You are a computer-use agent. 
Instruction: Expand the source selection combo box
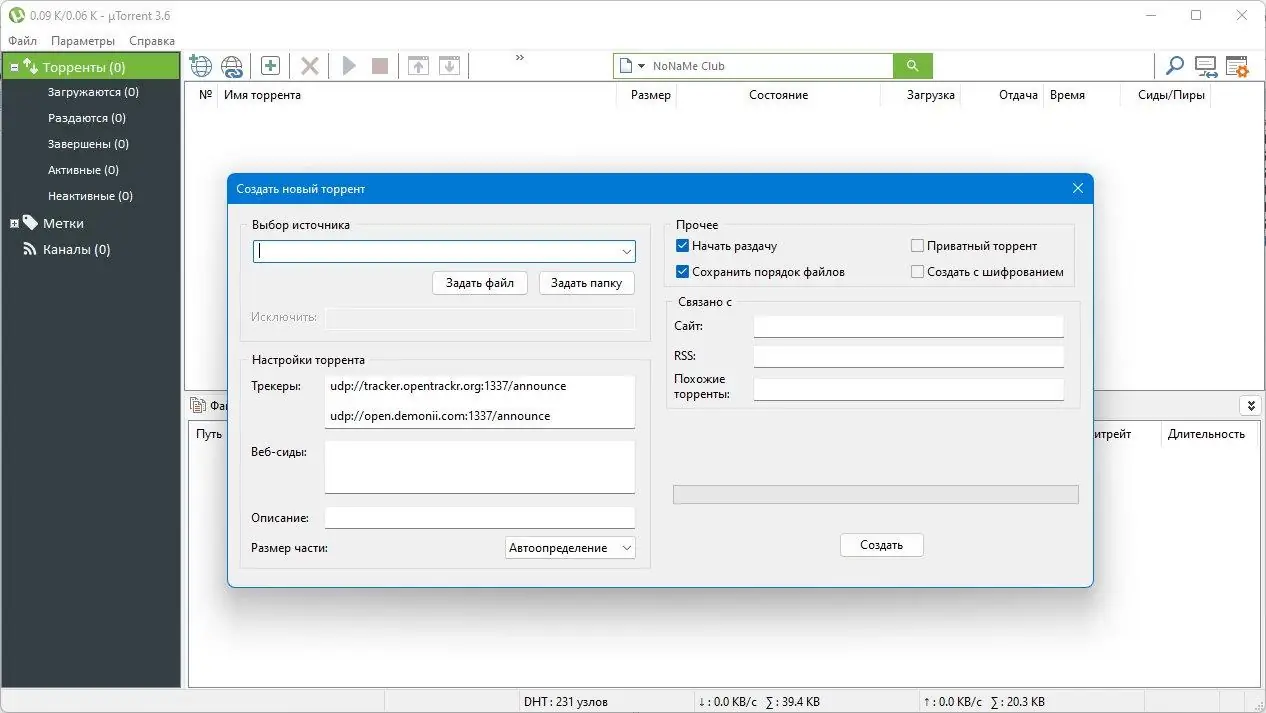628,251
